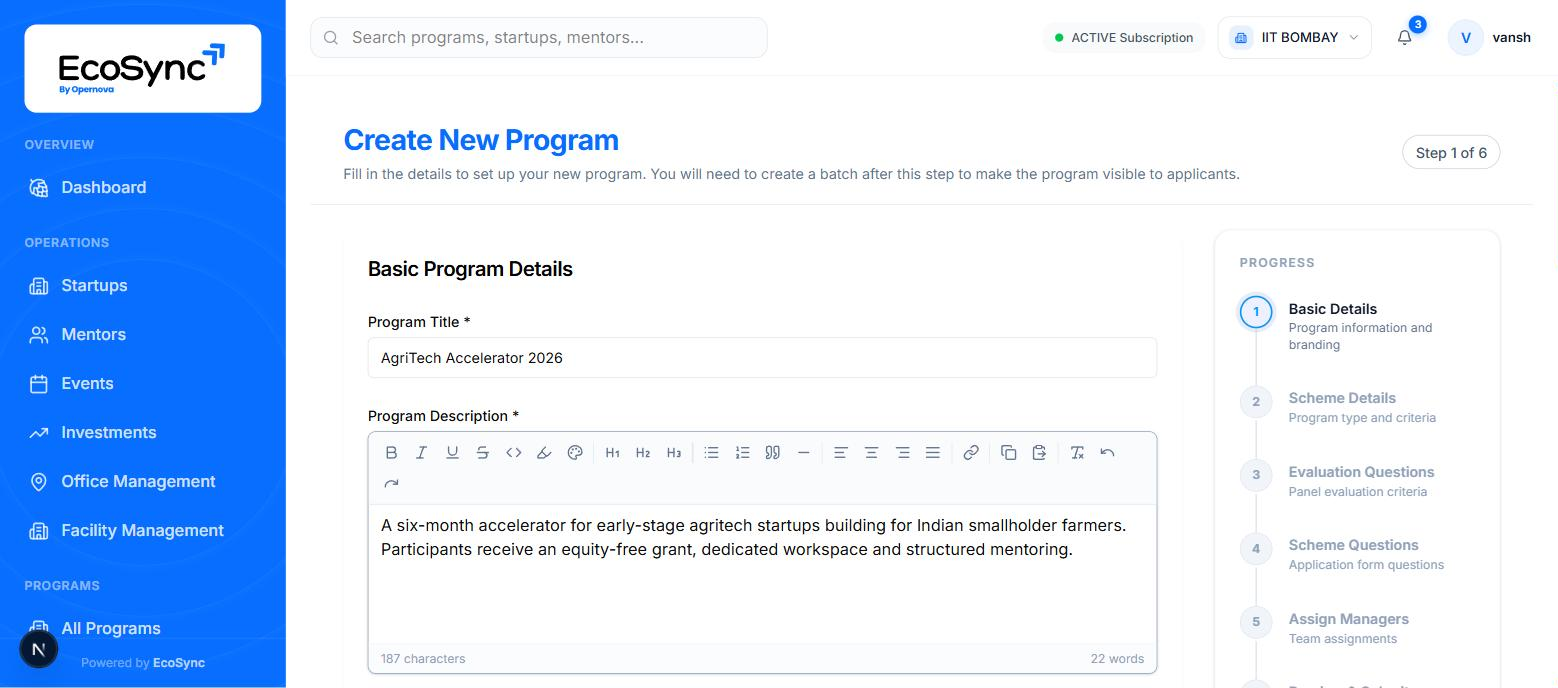Click the ACTIVE Subscription badge

pyautogui.click(x=1124, y=38)
